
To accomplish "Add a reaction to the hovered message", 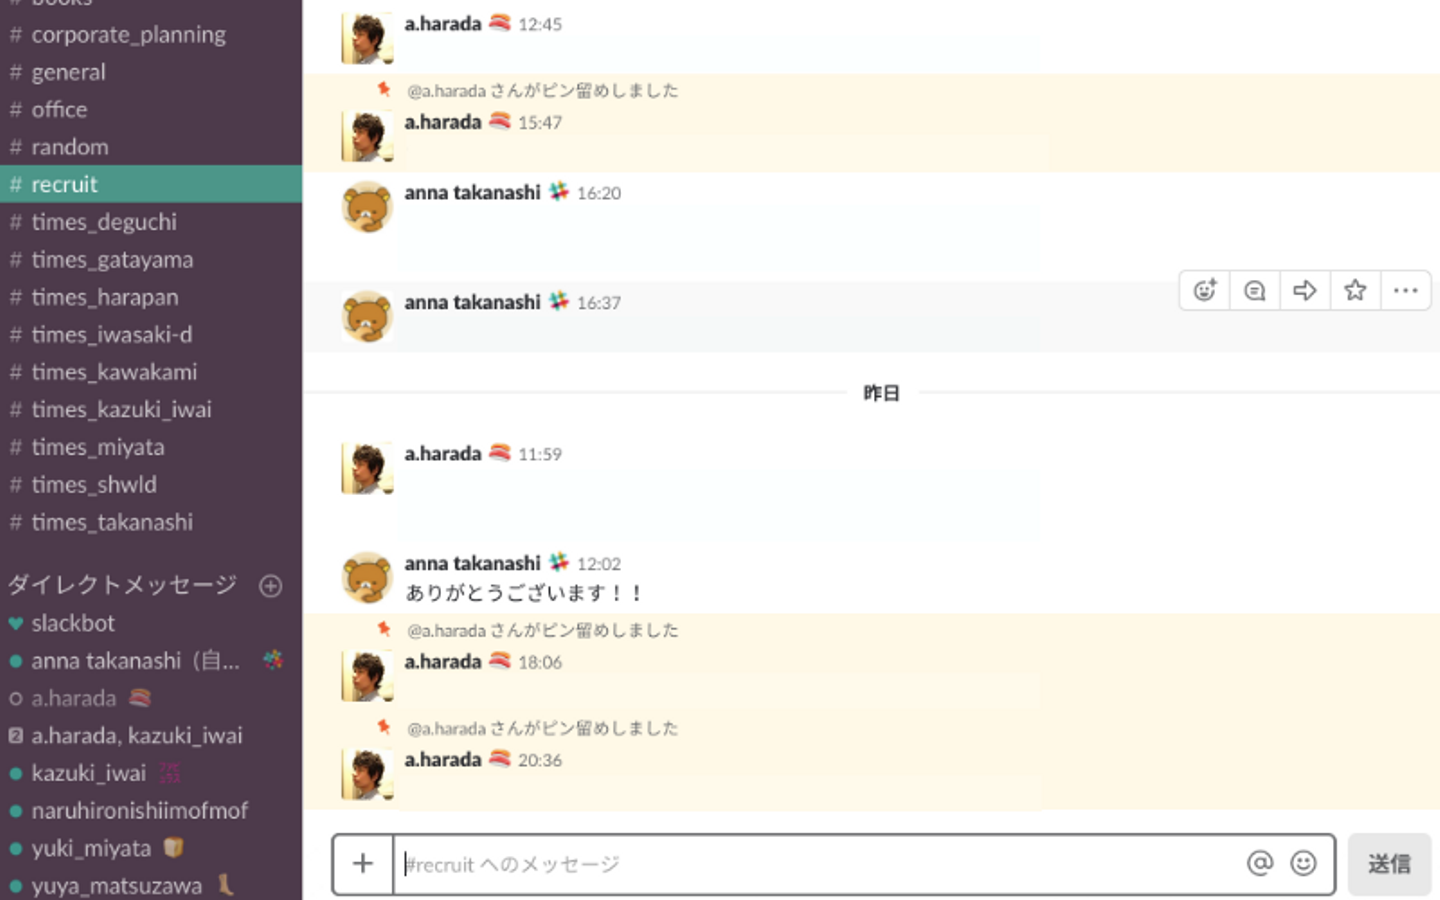I will point(1204,291).
